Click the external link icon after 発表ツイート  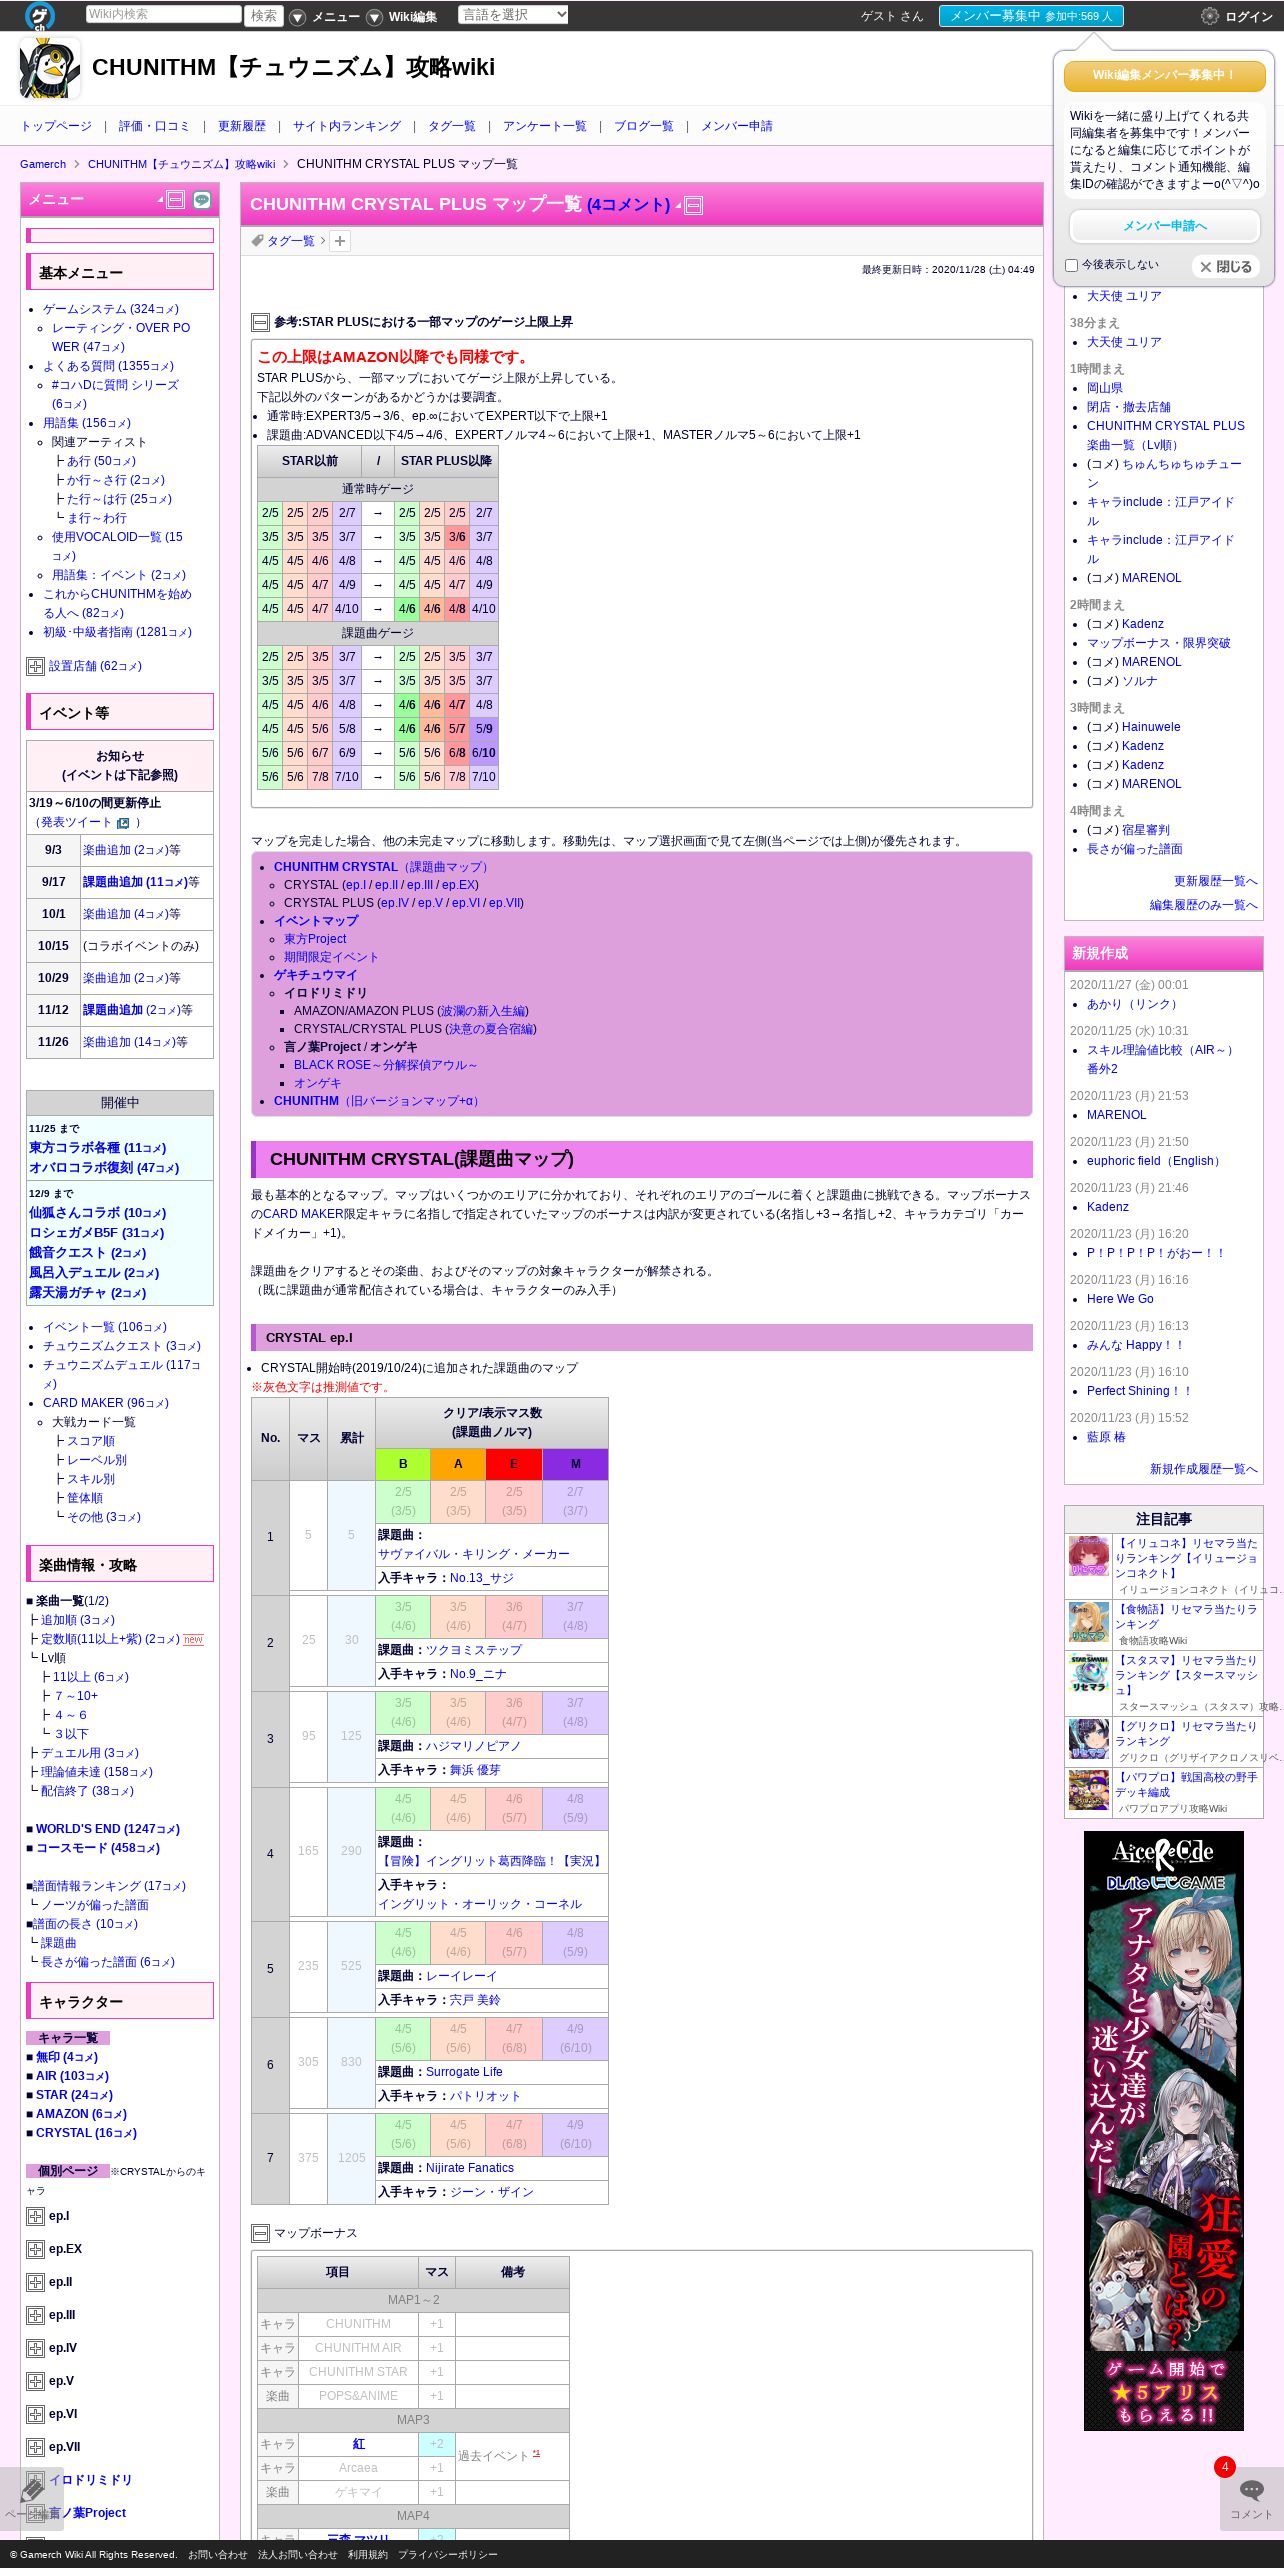tap(123, 823)
